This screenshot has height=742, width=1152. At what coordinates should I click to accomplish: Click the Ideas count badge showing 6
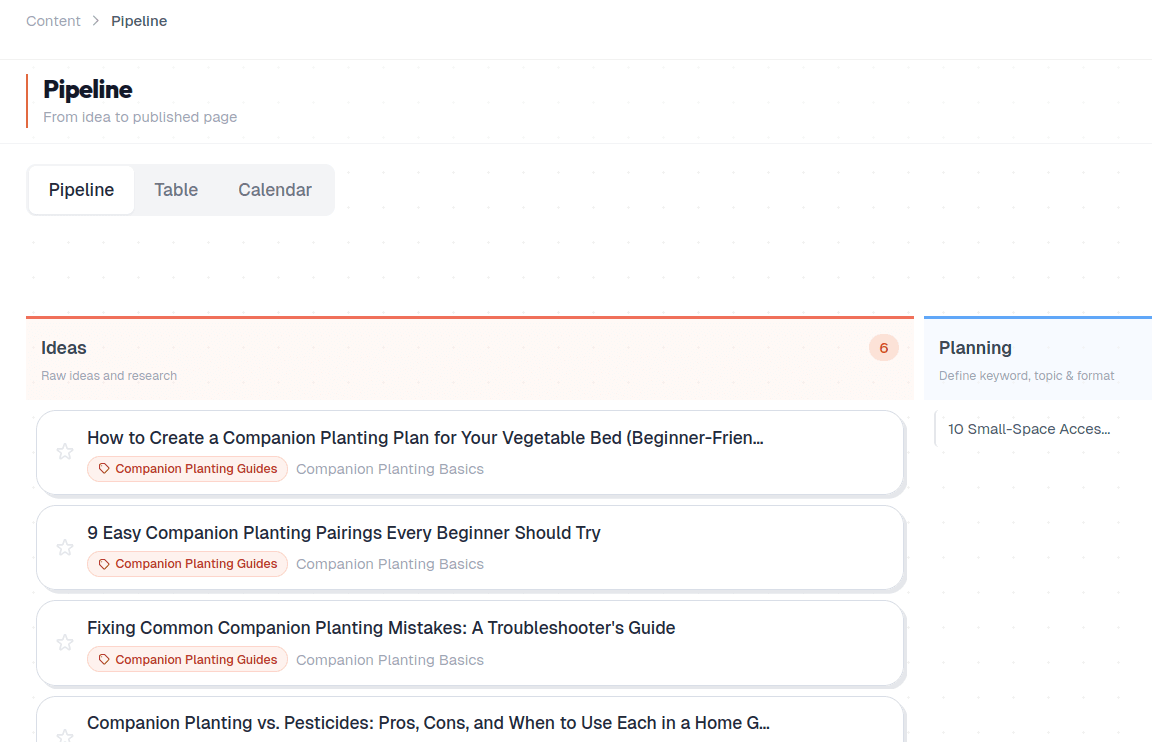pyautogui.click(x=884, y=348)
